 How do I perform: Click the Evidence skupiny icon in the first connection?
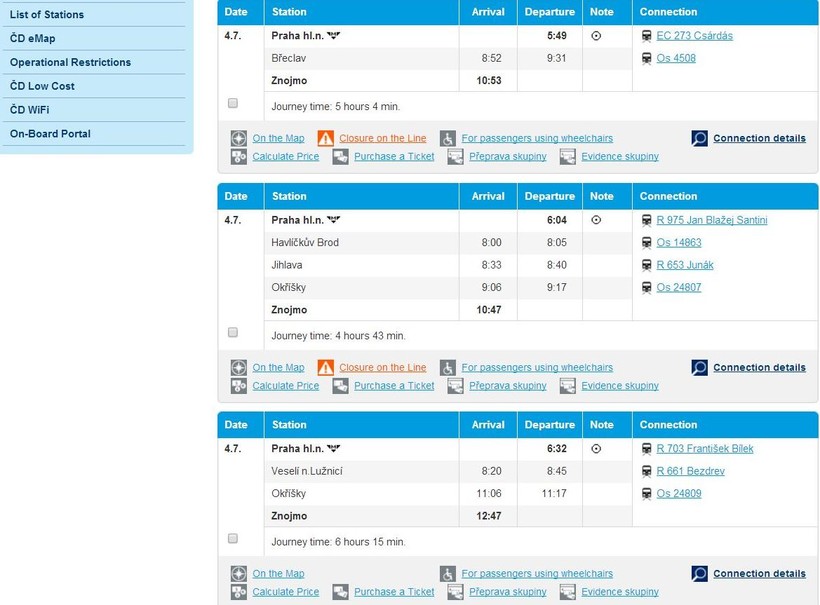567,157
